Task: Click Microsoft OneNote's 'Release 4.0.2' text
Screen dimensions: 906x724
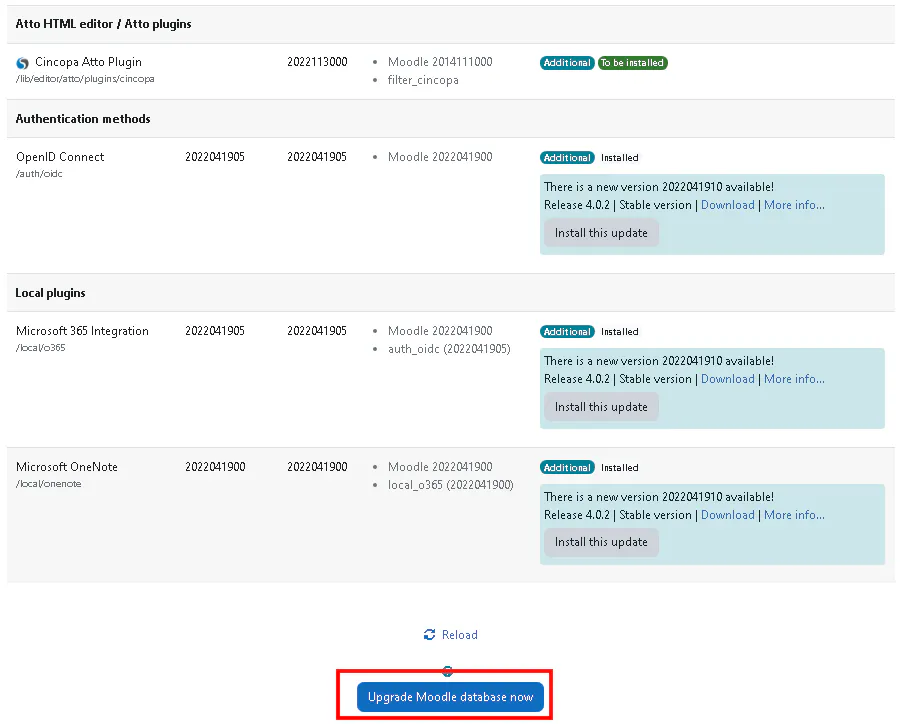Action: 577,515
